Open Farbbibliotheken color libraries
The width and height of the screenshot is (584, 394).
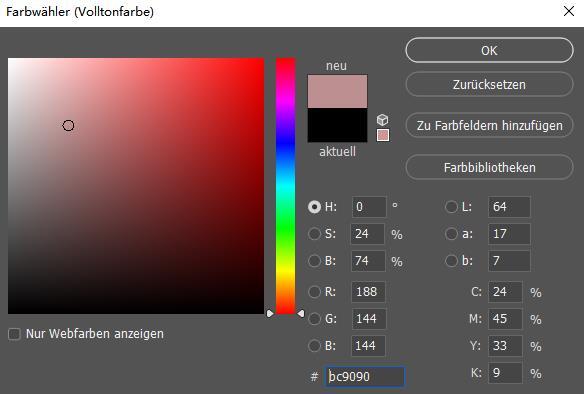[x=489, y=168]
